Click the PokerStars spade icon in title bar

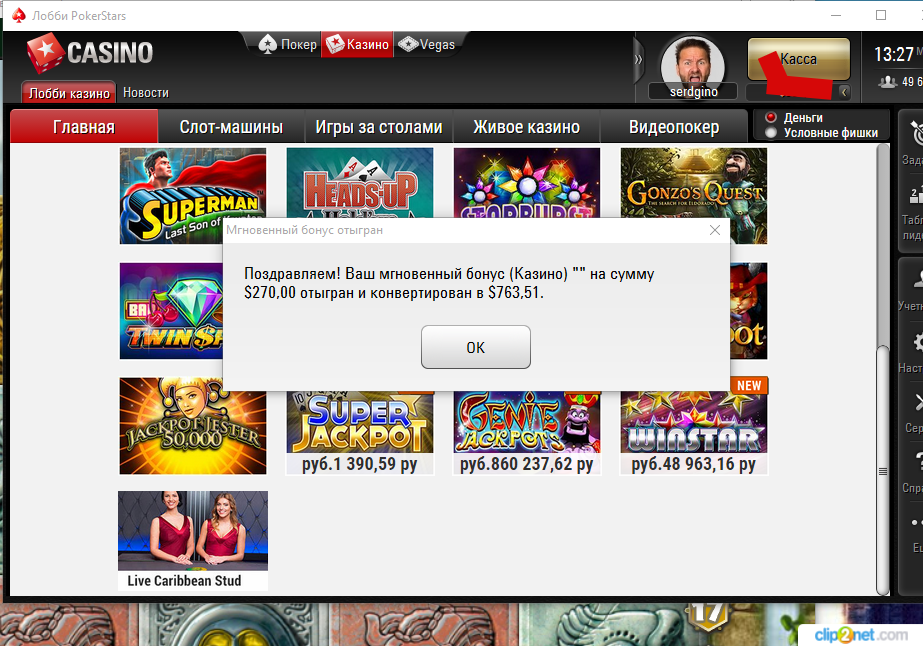19,15
